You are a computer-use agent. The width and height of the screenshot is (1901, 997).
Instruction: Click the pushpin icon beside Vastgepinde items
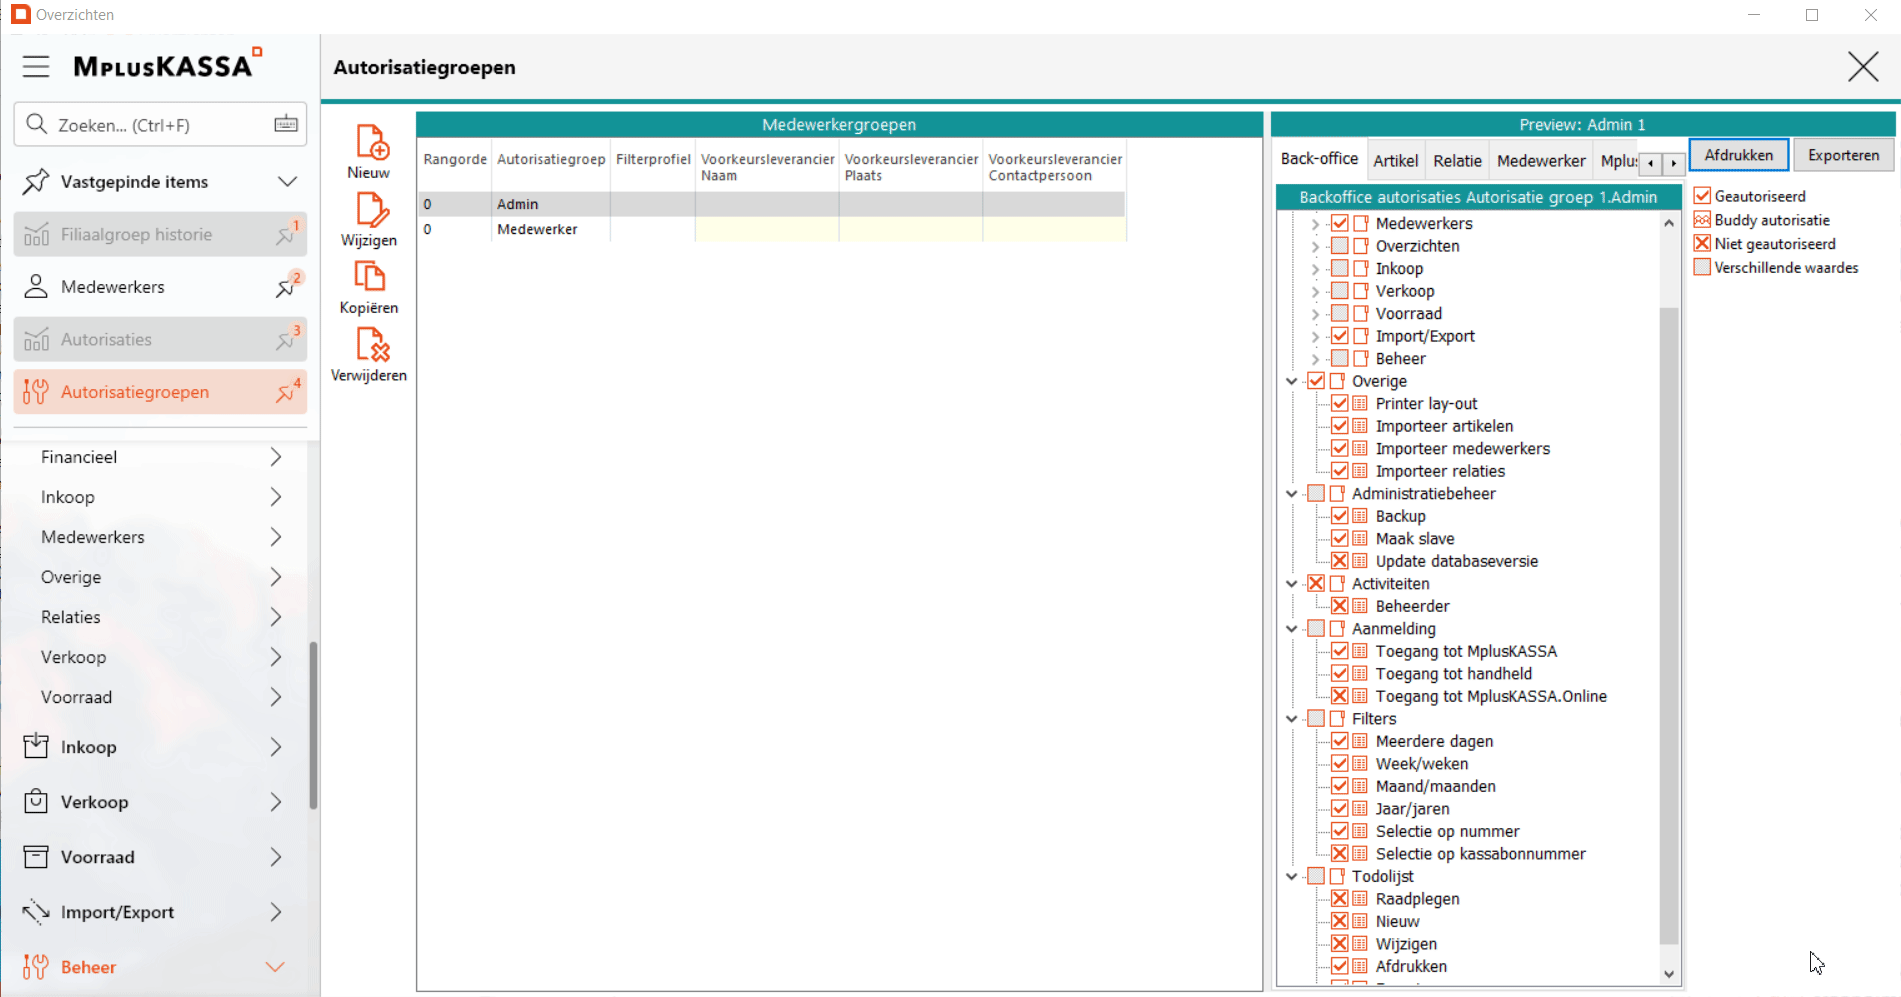click(x=36, y=181)
